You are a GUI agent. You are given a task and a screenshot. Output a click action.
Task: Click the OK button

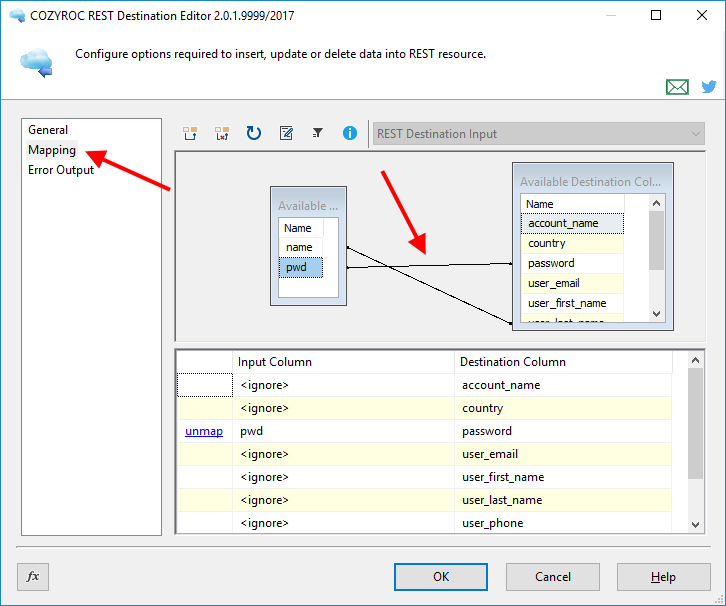coord(441,577)
